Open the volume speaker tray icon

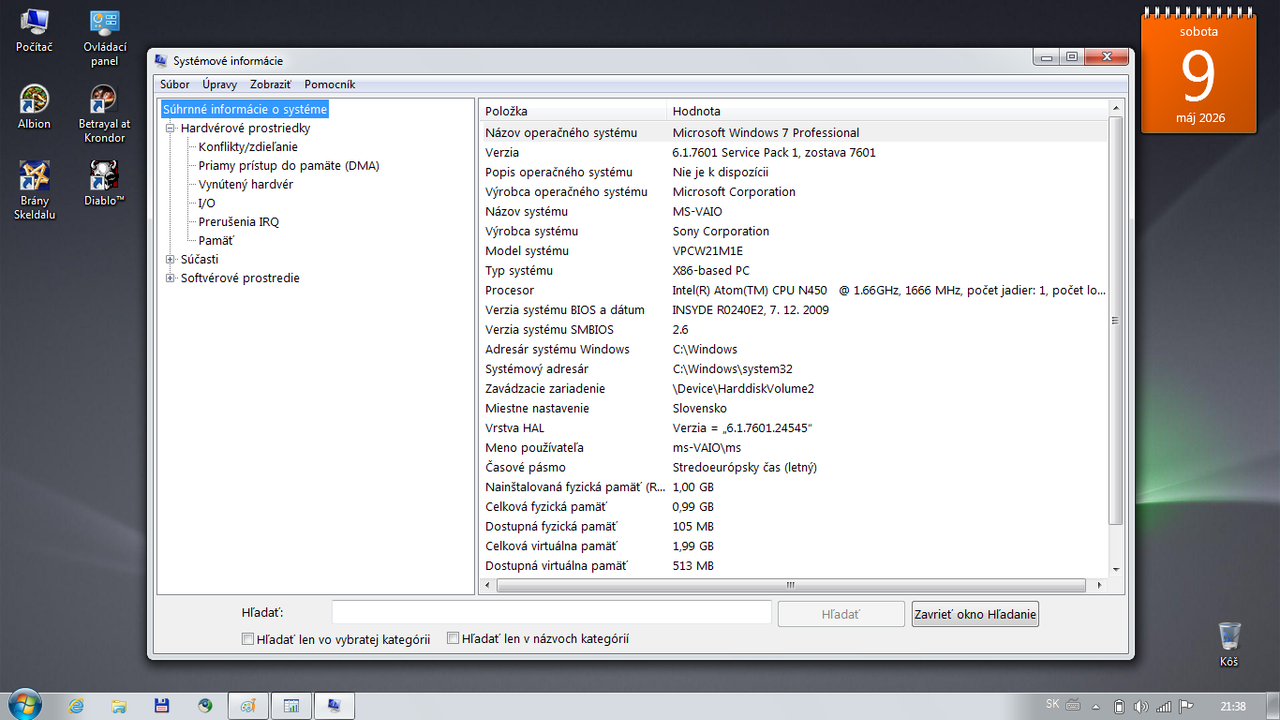pos(1141,706)
